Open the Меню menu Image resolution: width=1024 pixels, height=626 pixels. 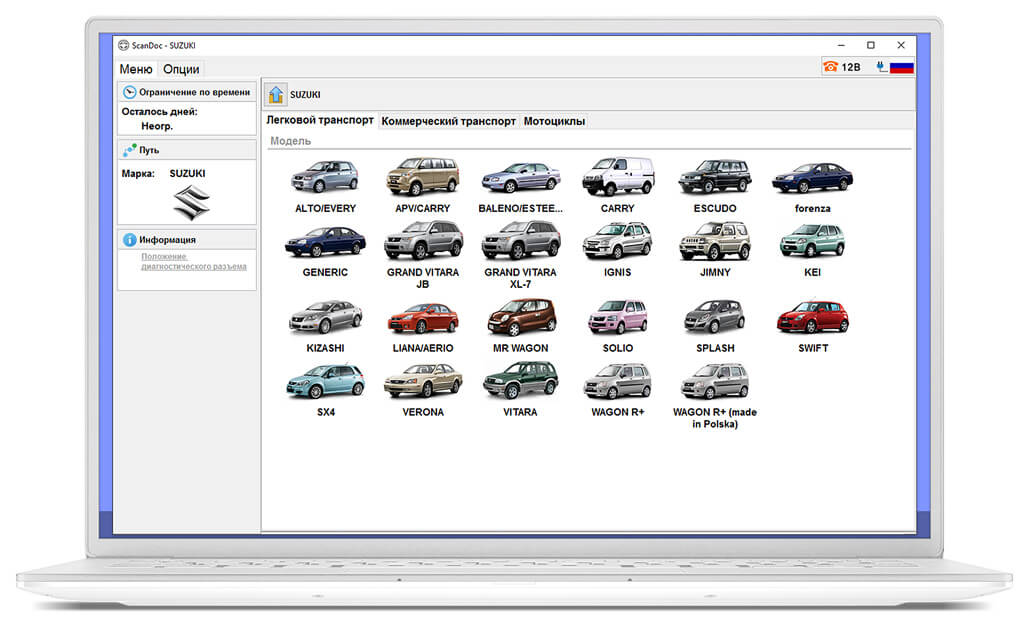pos(136,69)
